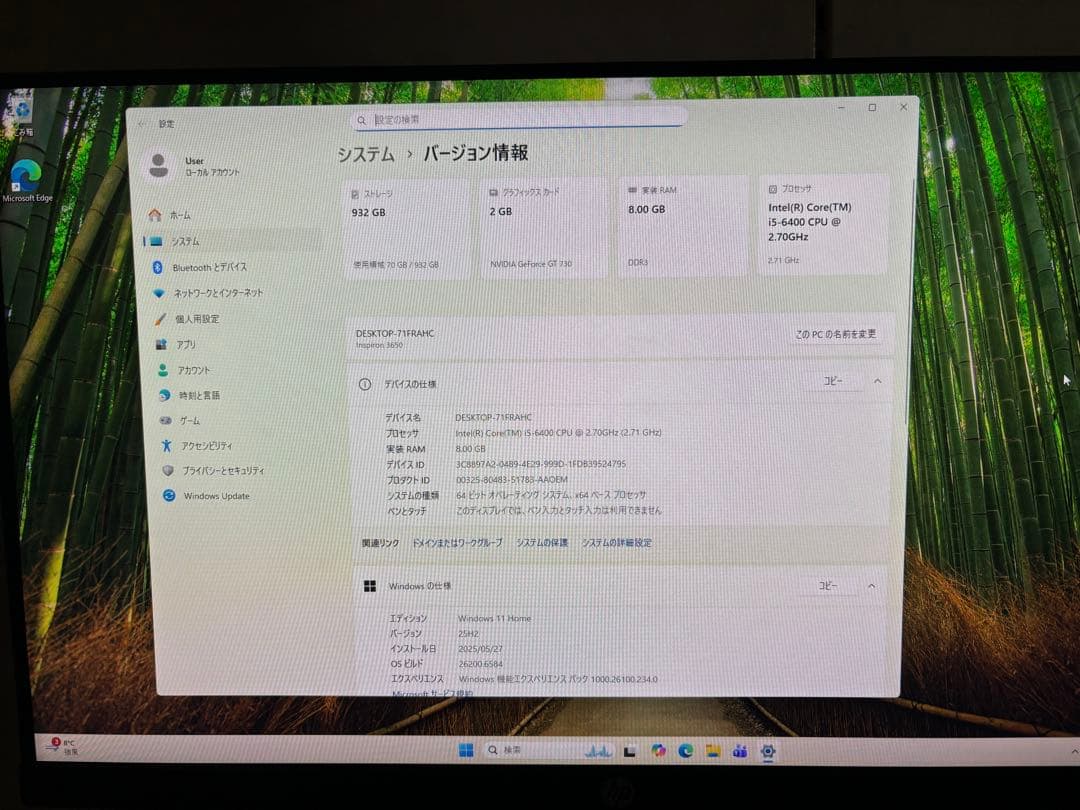Launch Edge browser from the taskbar

pyautogui.click(x=686, y=751)
